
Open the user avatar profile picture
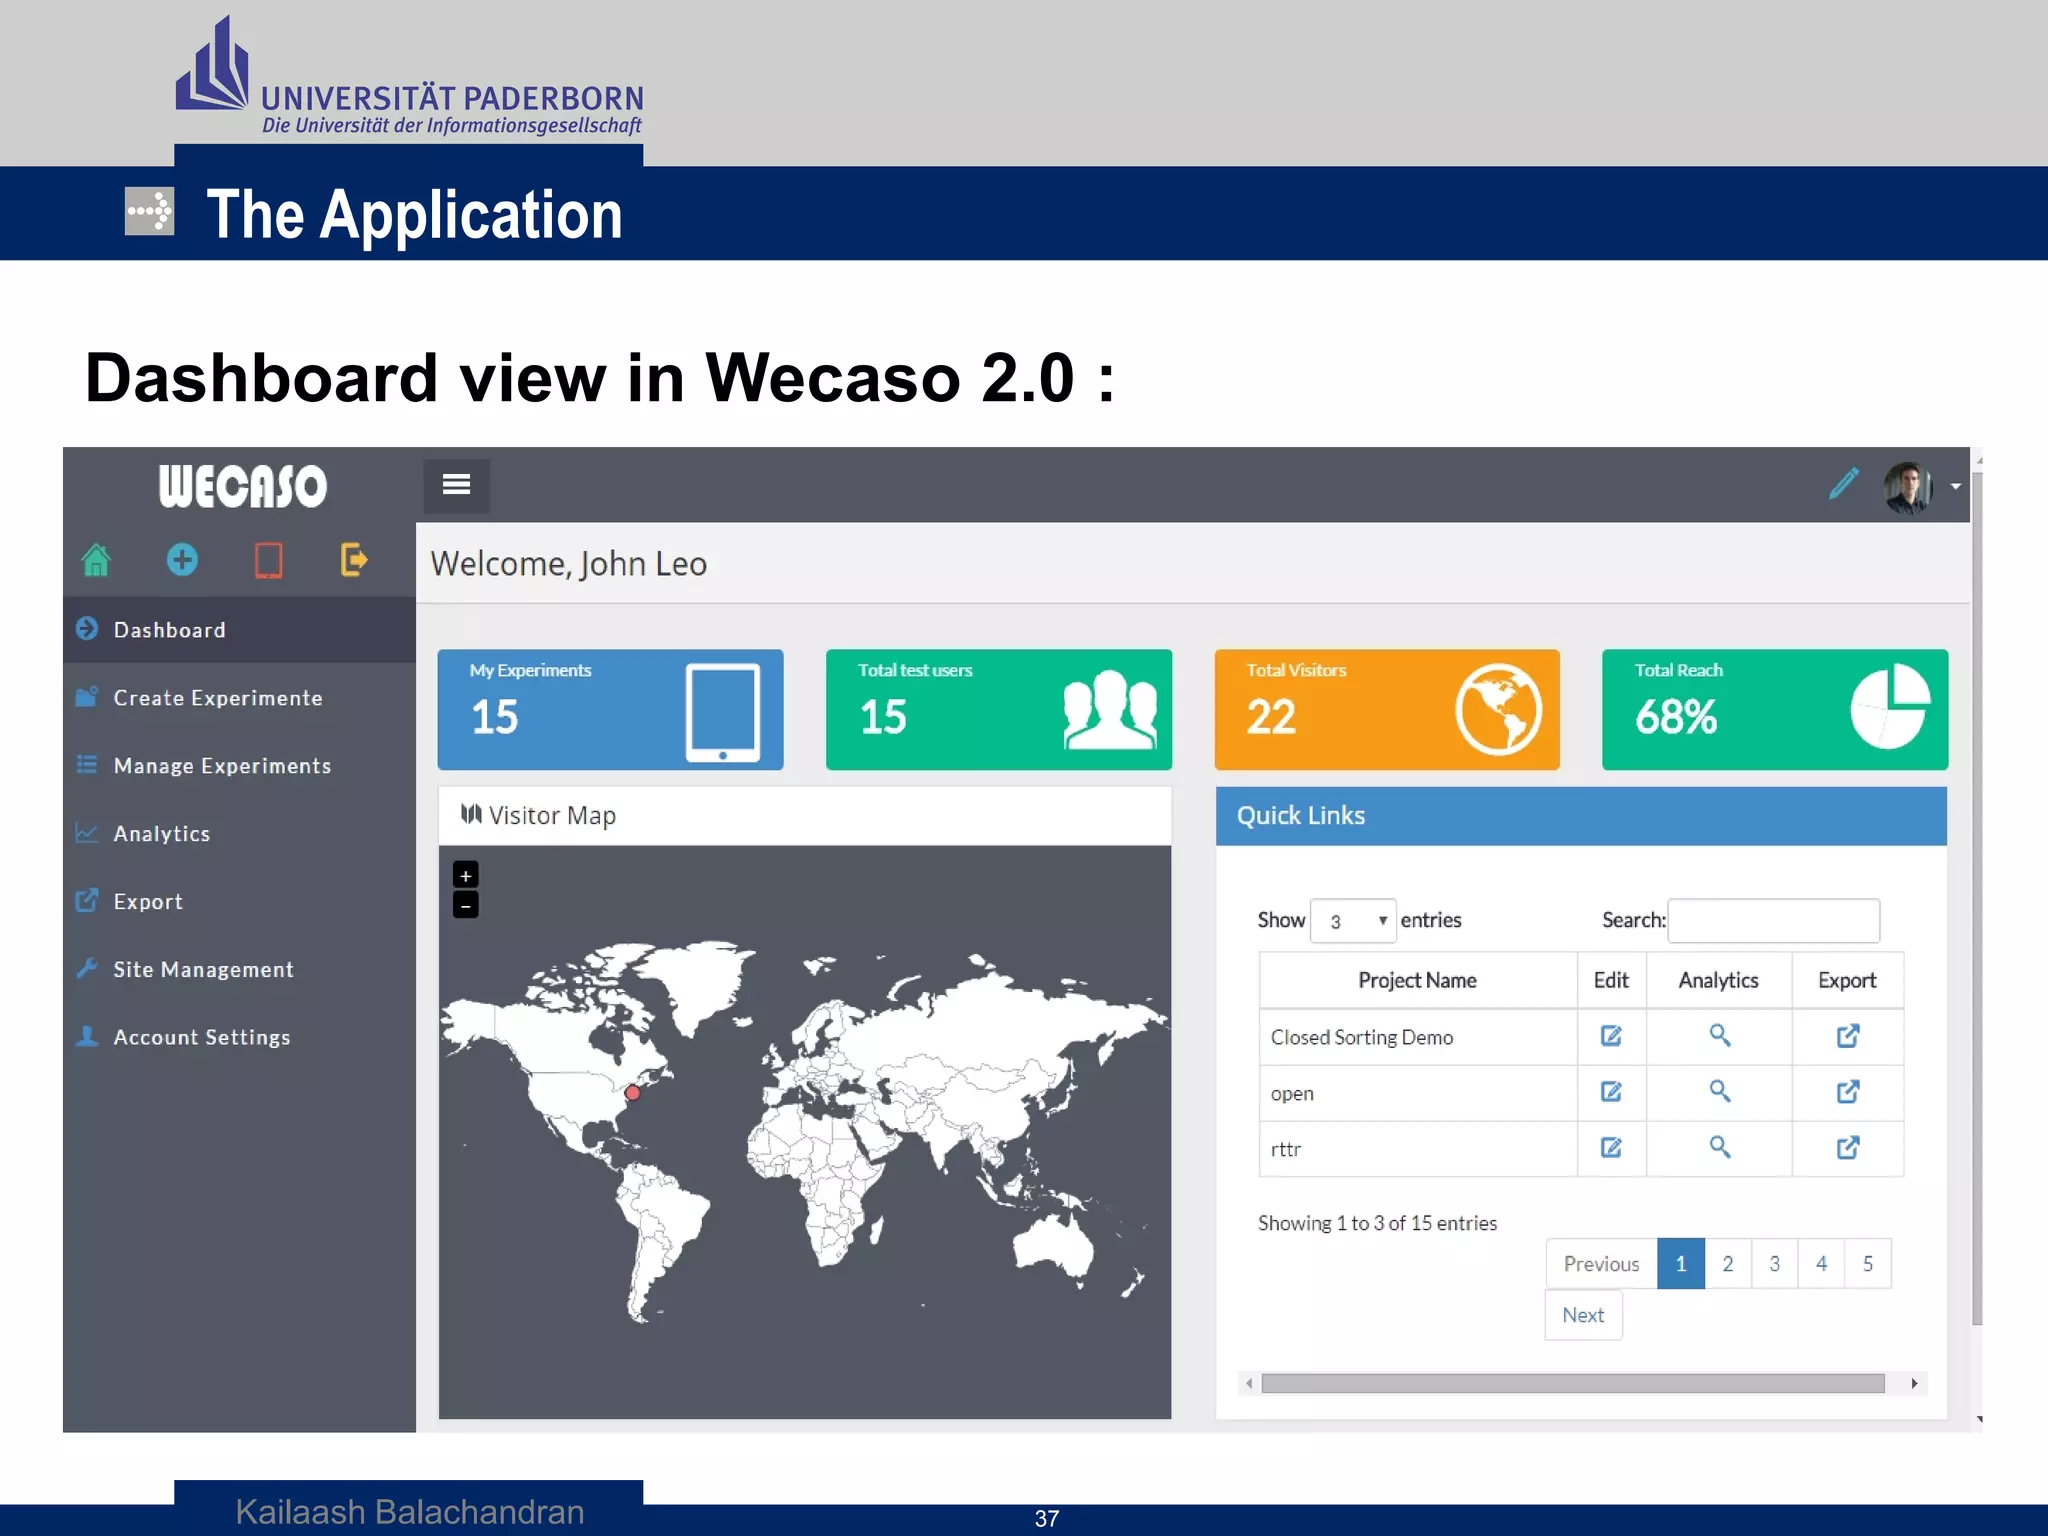[1908, 487]
